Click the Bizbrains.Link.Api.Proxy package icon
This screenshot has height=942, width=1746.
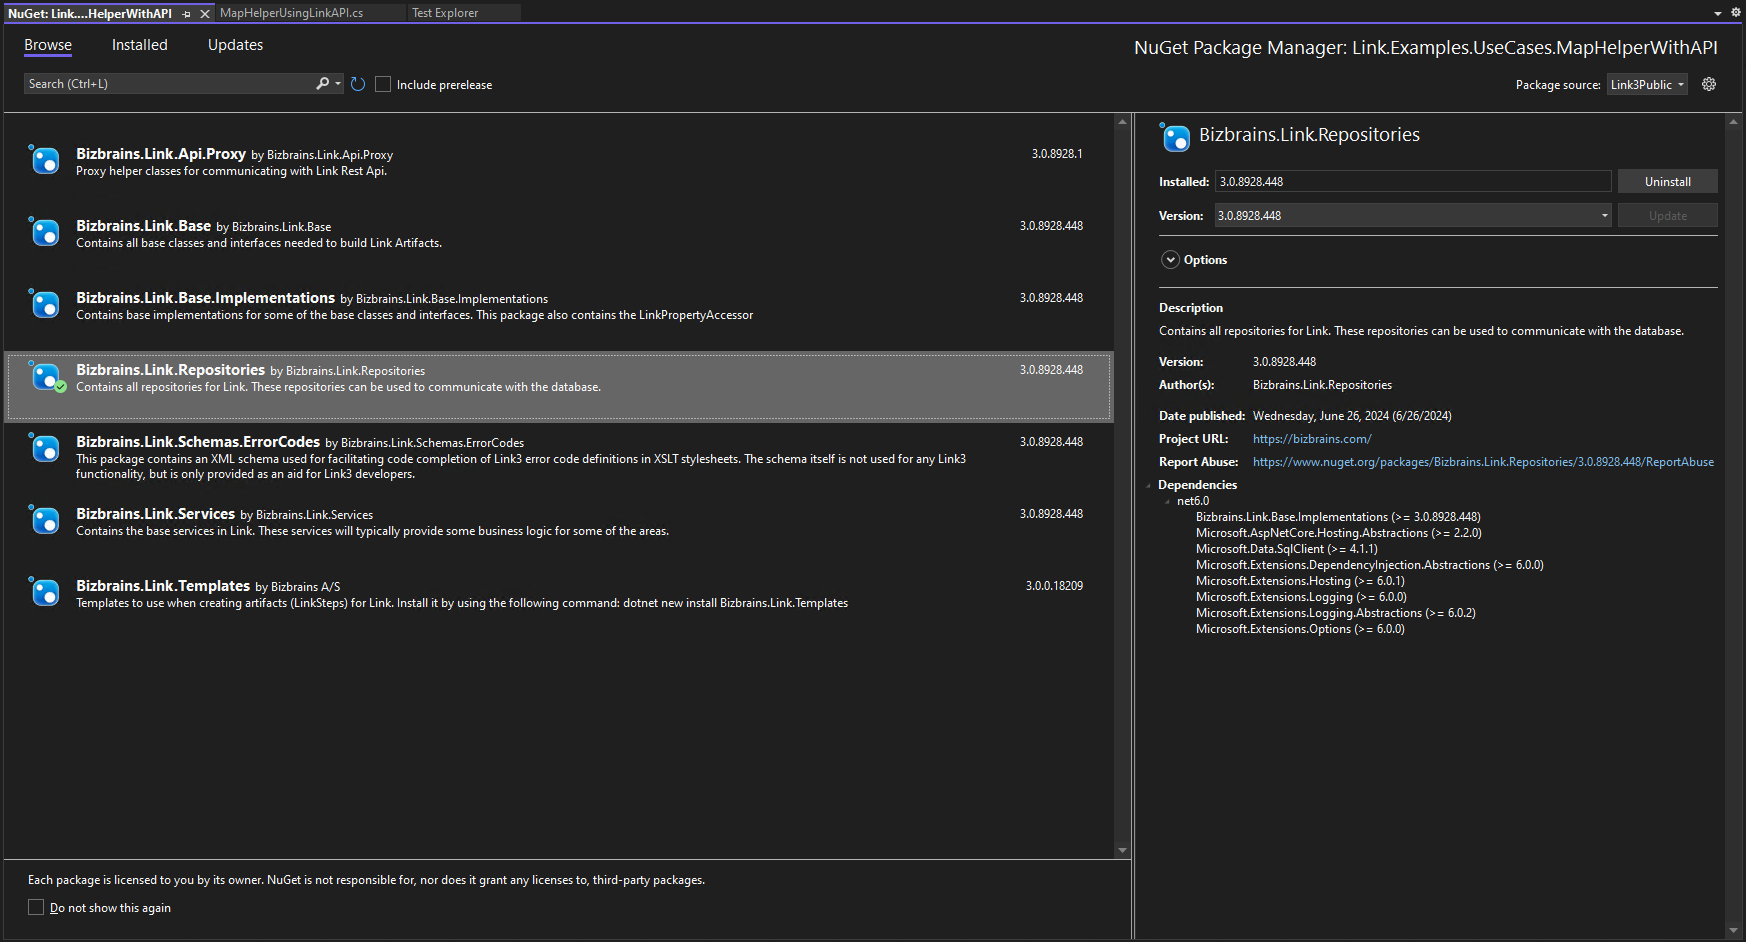click(45, 160)
